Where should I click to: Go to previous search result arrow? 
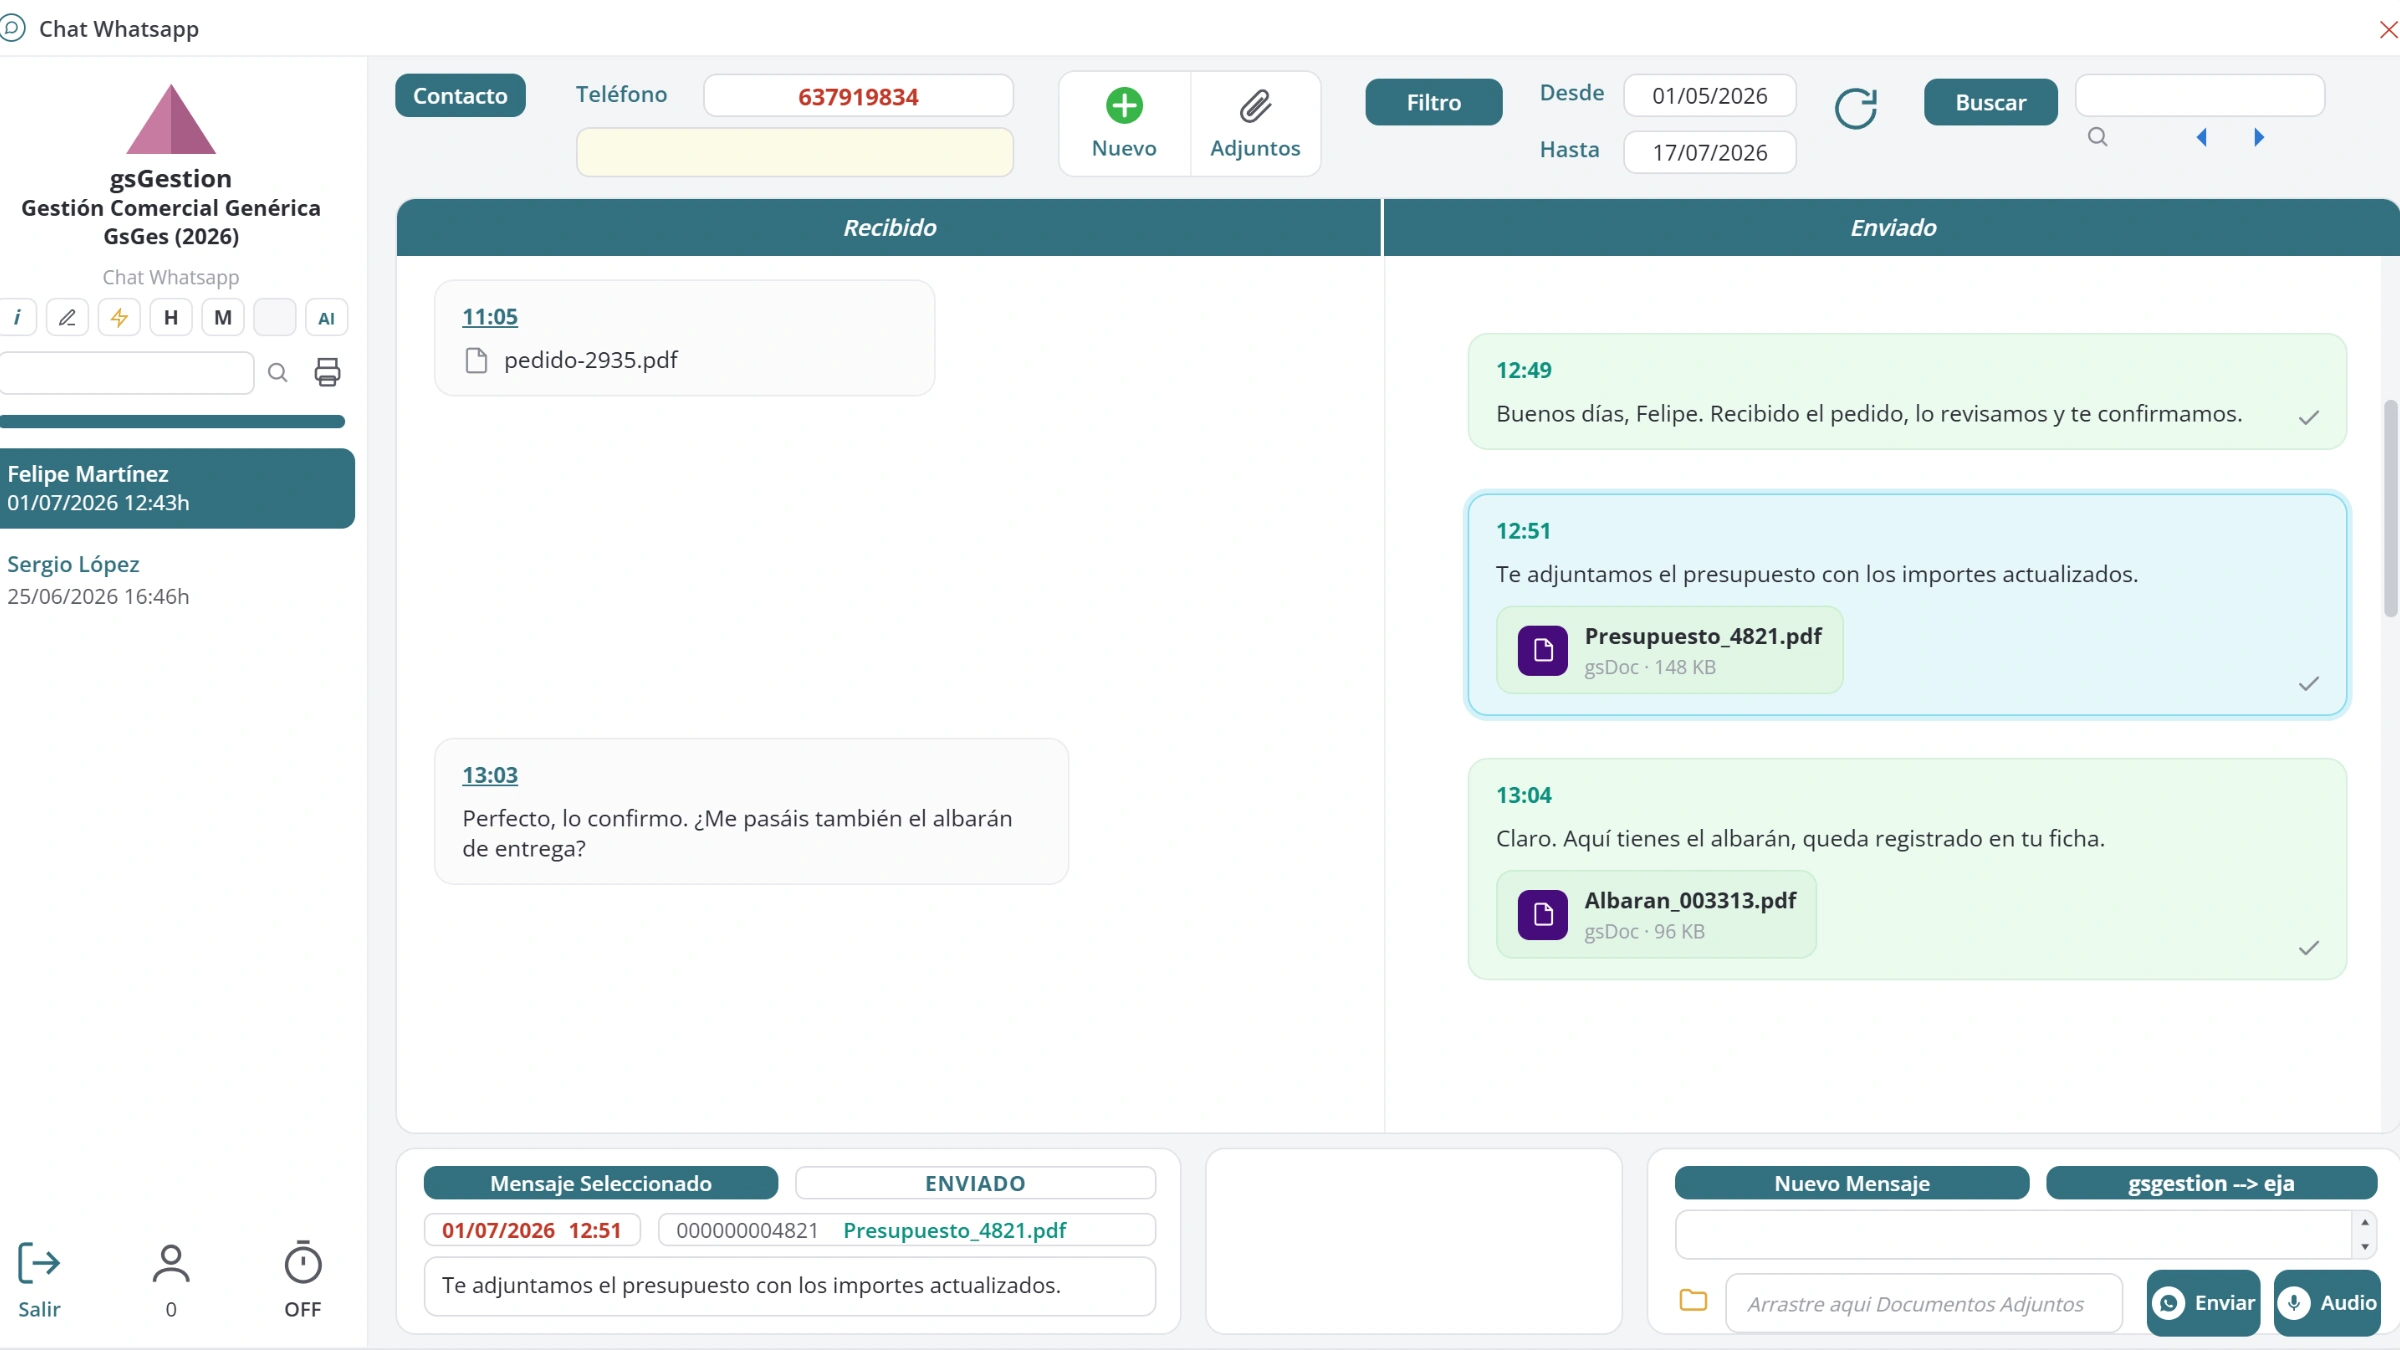click(x=2201, y=137)
